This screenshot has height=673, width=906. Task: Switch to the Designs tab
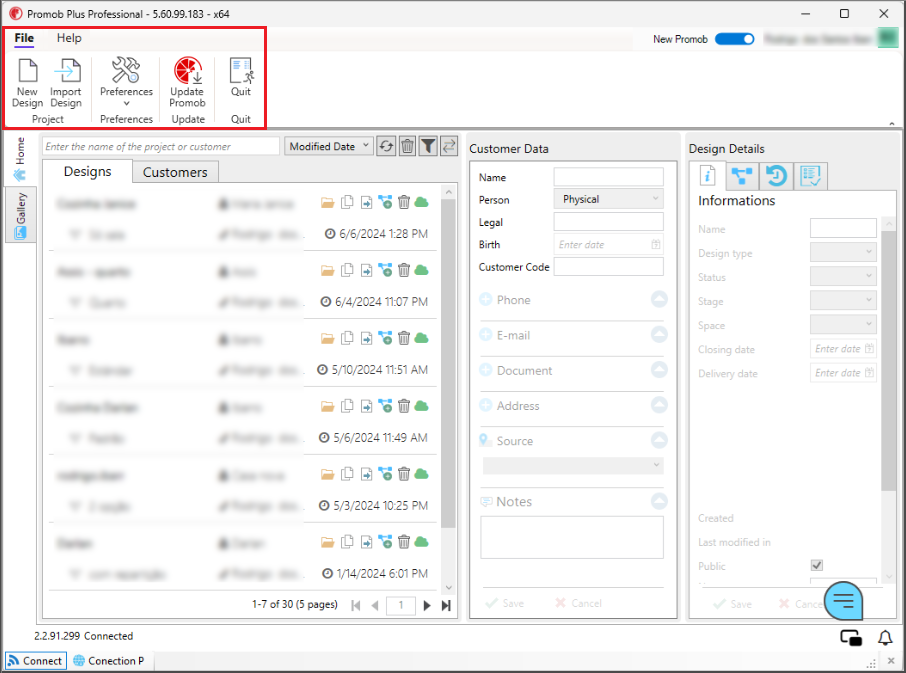pos(88,172)
